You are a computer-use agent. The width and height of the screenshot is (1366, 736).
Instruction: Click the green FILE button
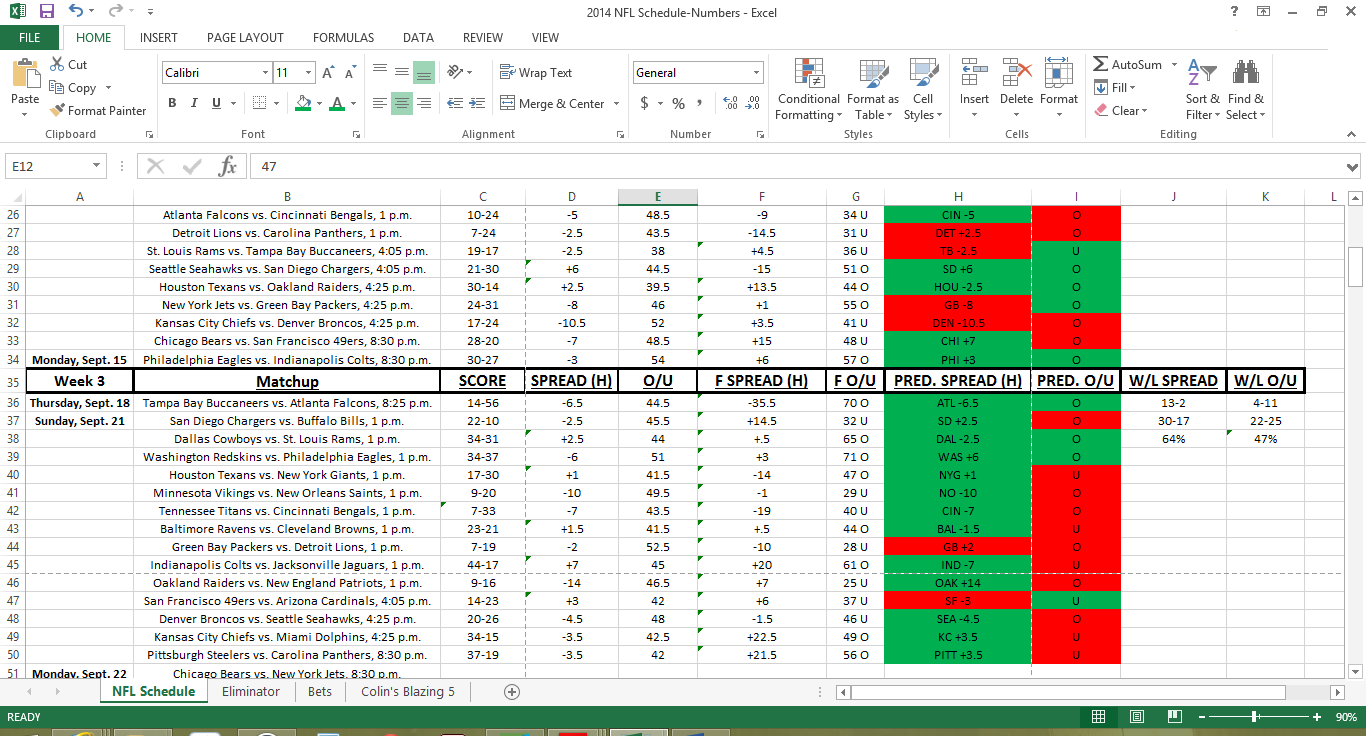[29, 38]
